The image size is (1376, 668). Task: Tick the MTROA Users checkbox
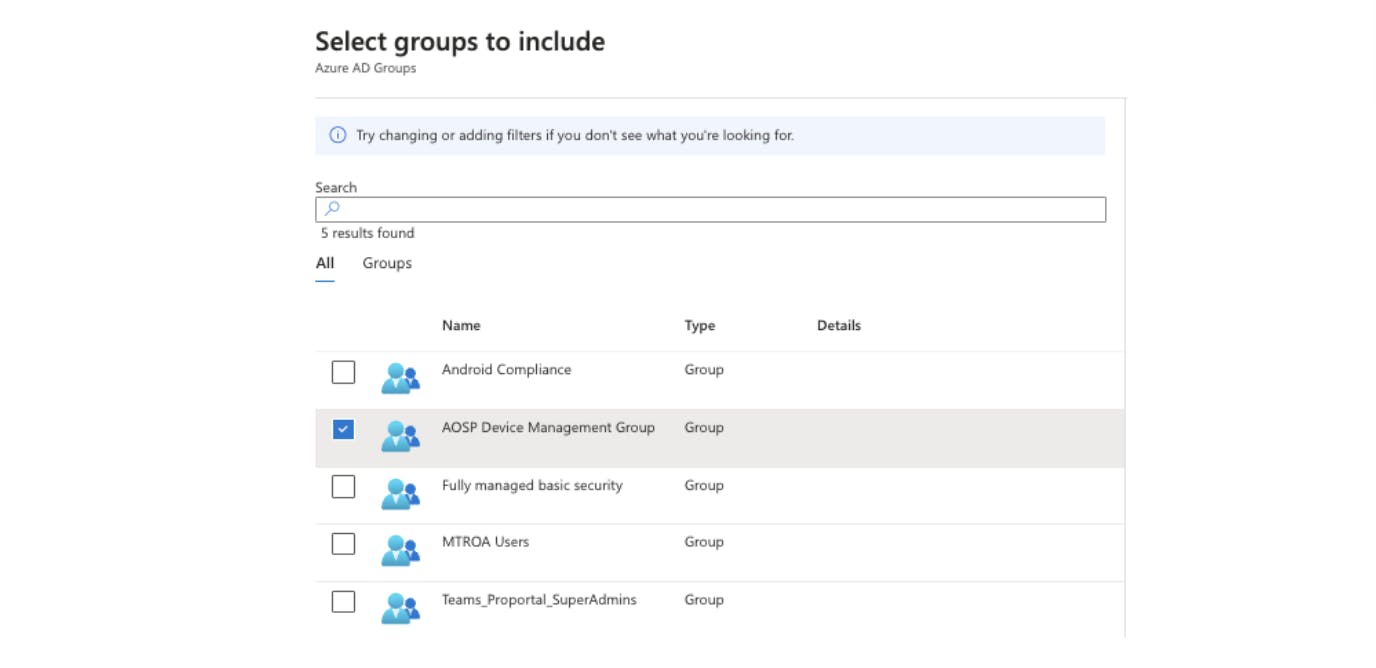click(343, 544)
